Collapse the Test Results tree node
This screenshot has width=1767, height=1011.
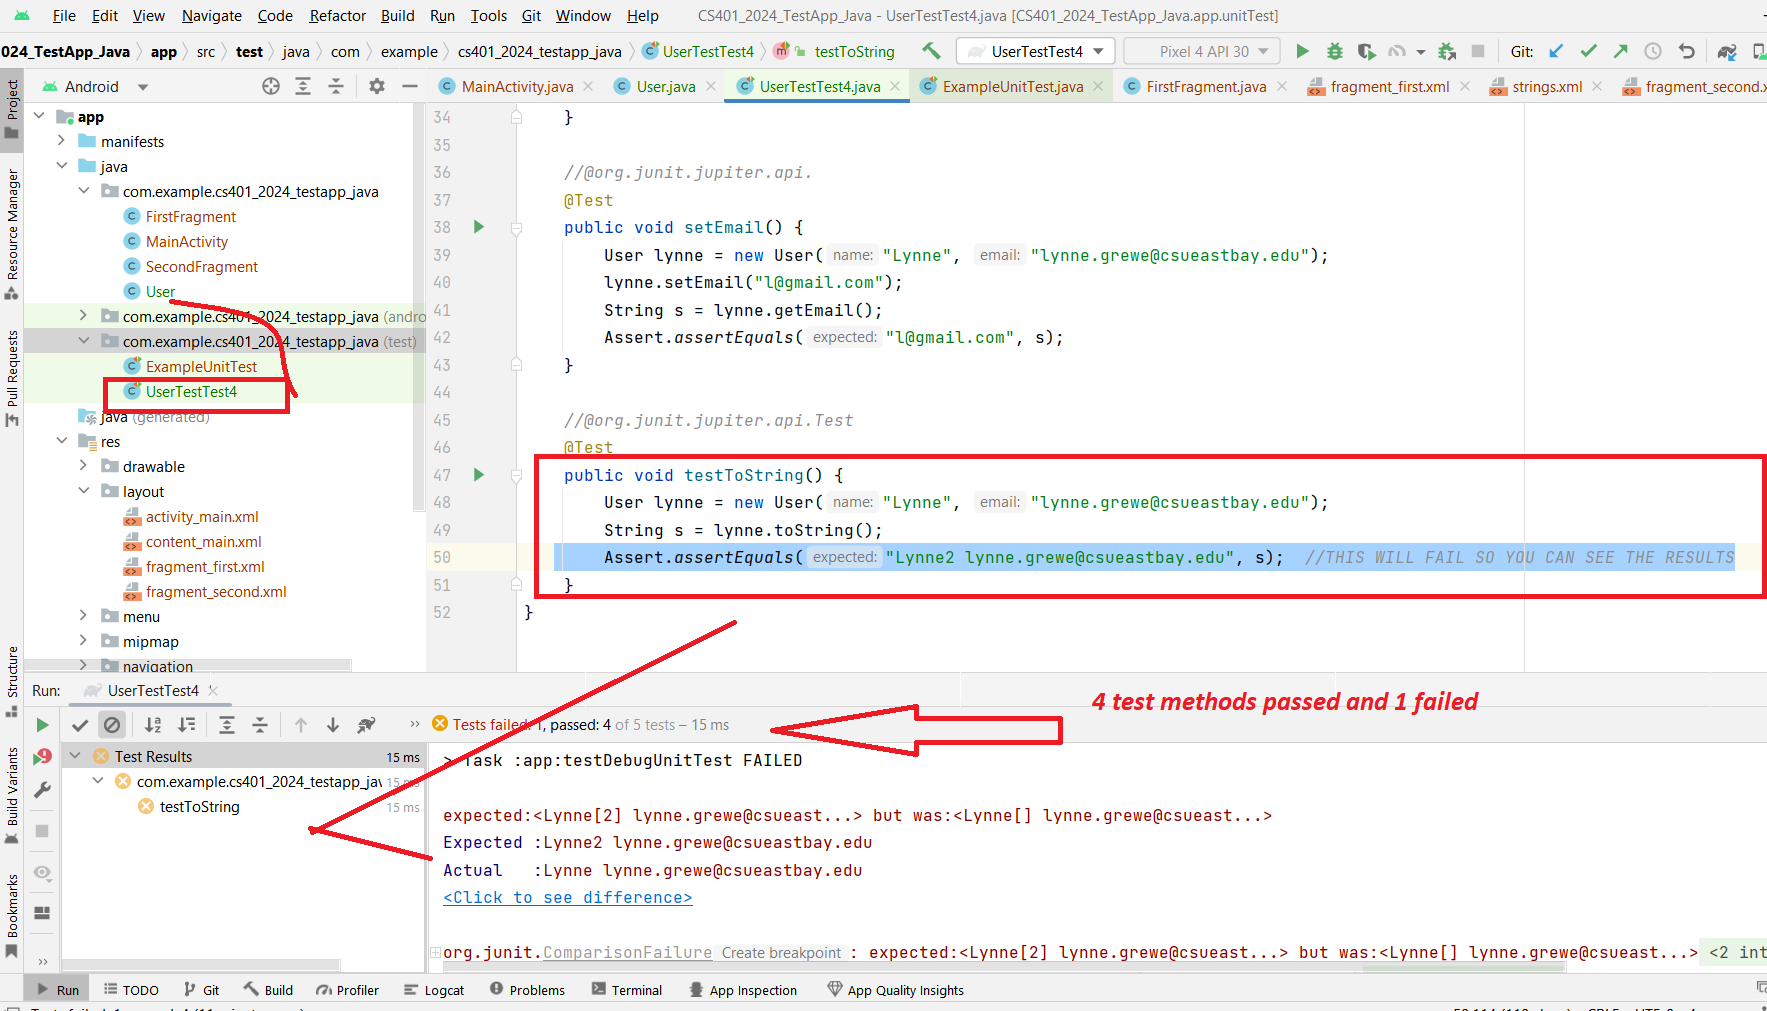[75, 756]
